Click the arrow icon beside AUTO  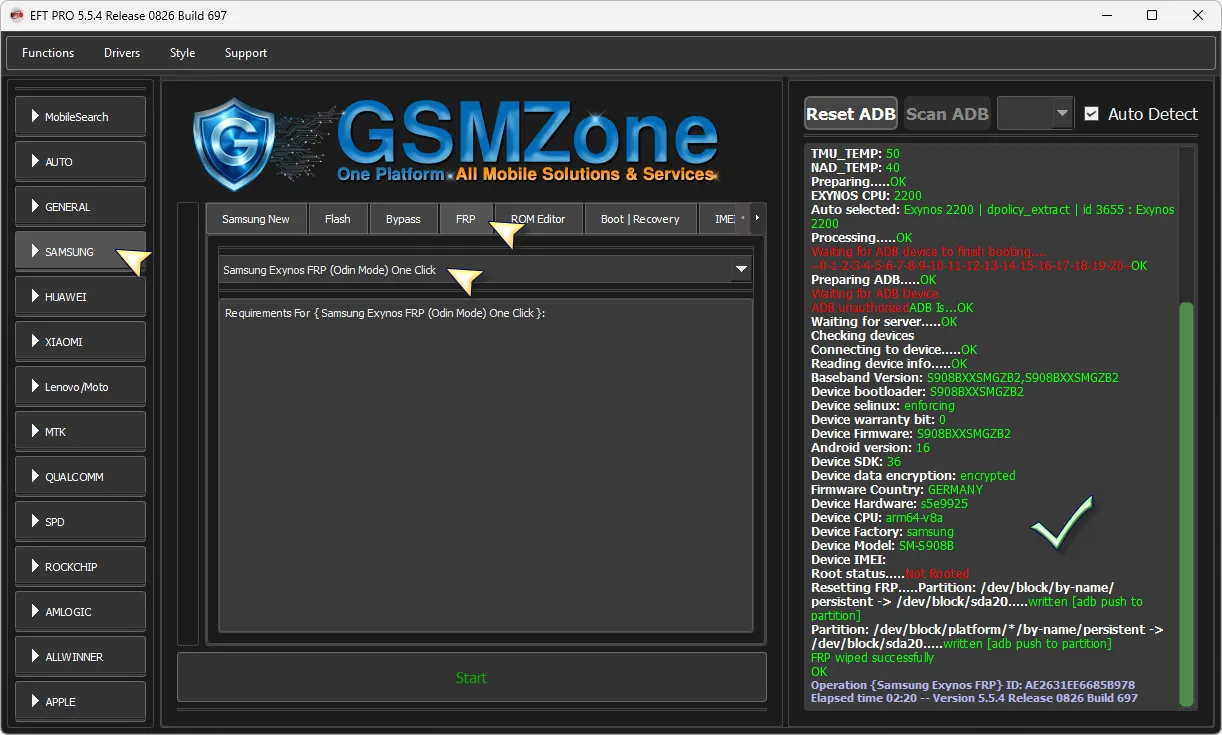35,162
